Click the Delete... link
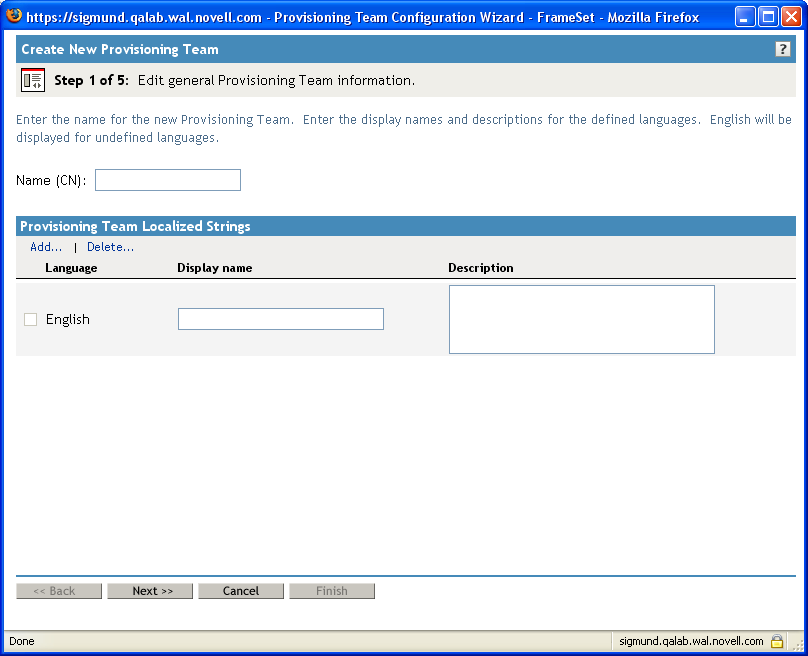This screenshot has height=656, width=808. point(110,247)
